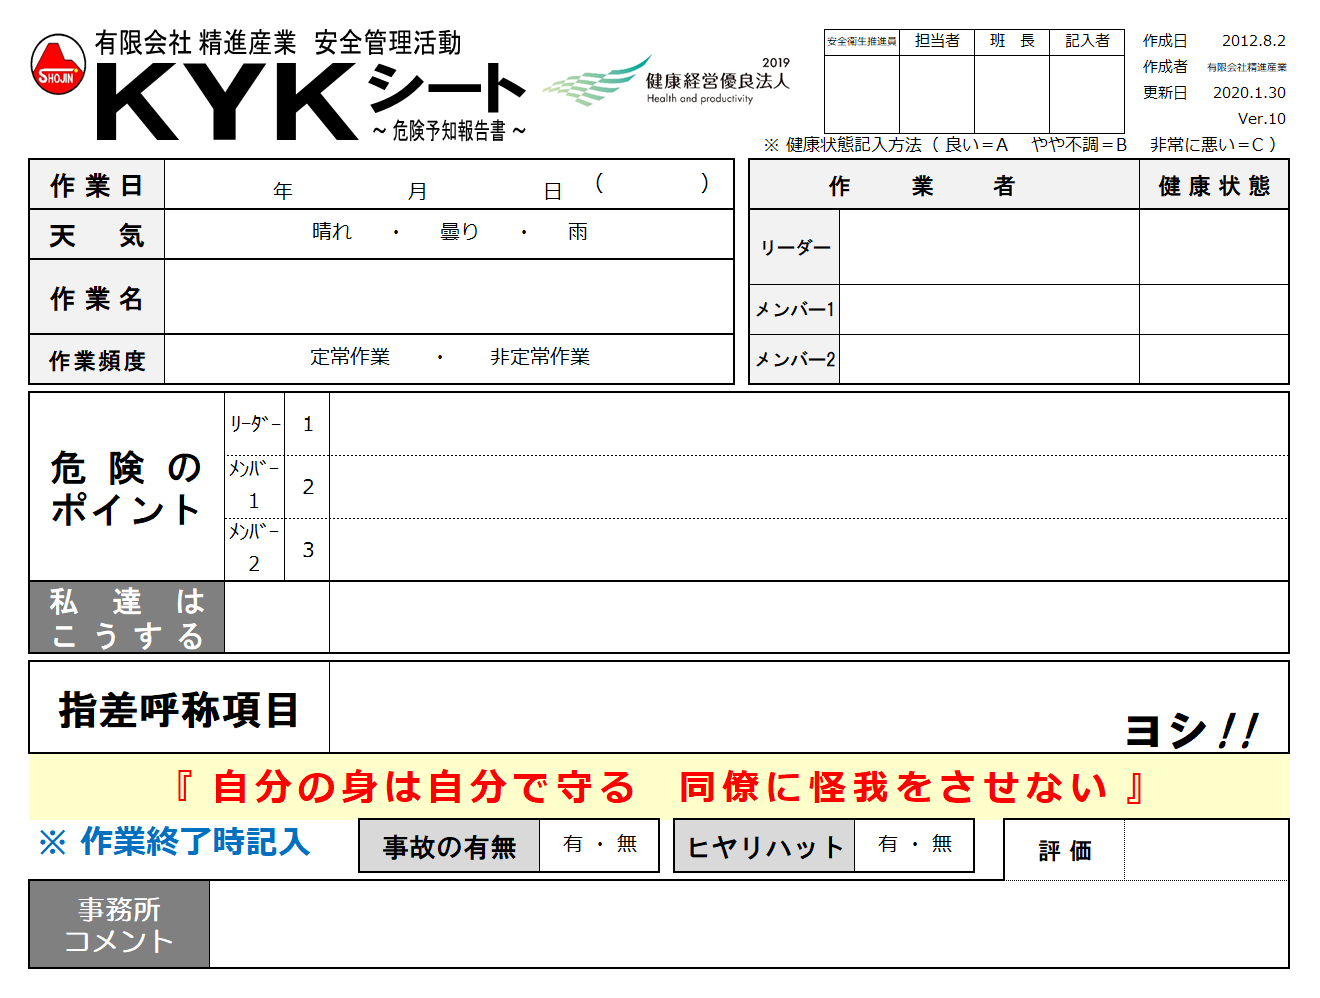Click danger point line 2 entry field
This screenshot has height=998, width=1320.
coord(808,486)
